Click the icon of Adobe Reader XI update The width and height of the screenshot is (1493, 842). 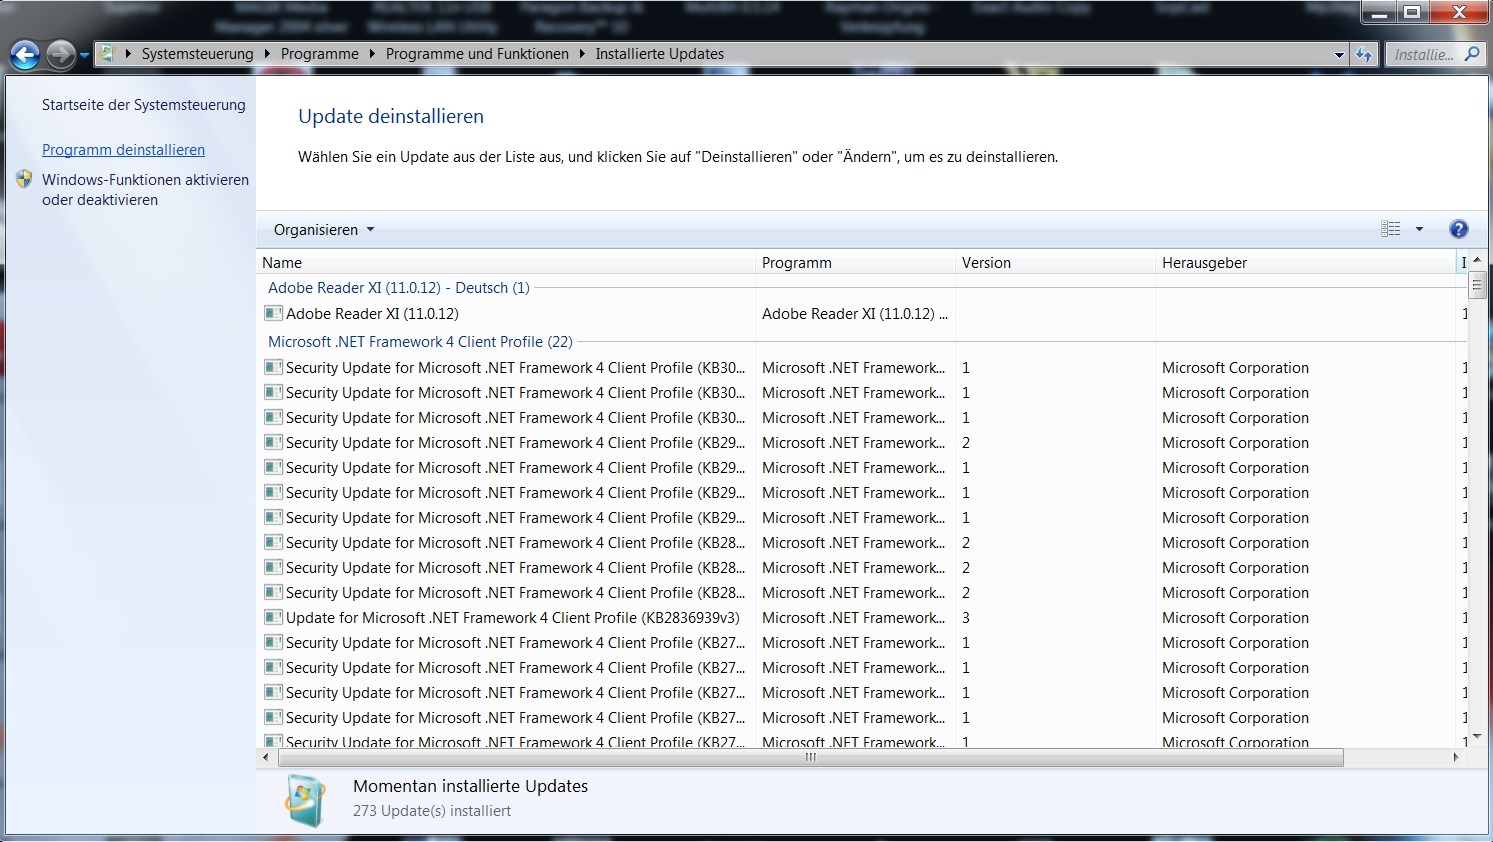(273, 313)
